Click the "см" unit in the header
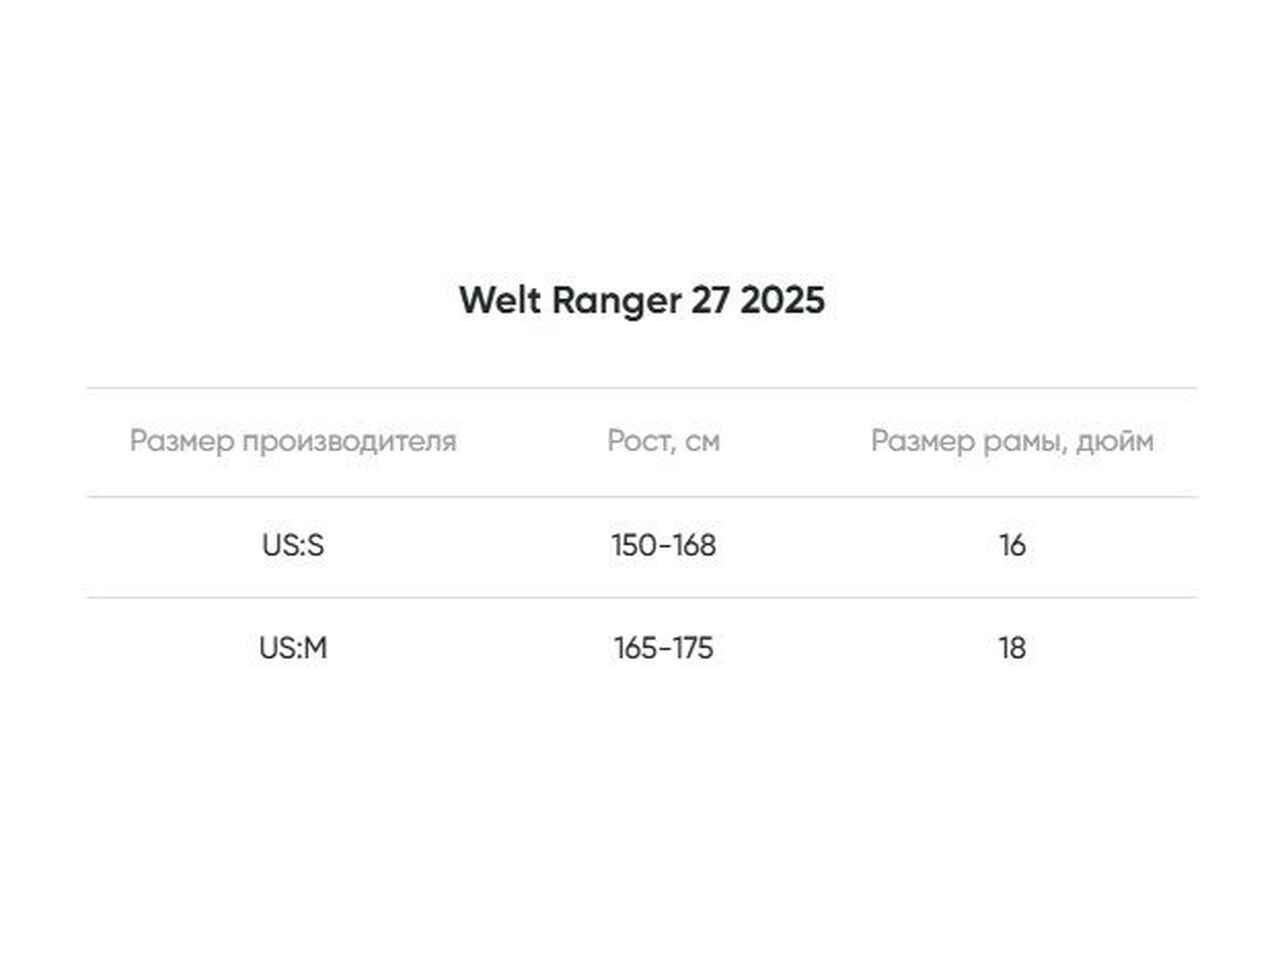Screen dimensions: 1280x960 click(x=702, y=441)
